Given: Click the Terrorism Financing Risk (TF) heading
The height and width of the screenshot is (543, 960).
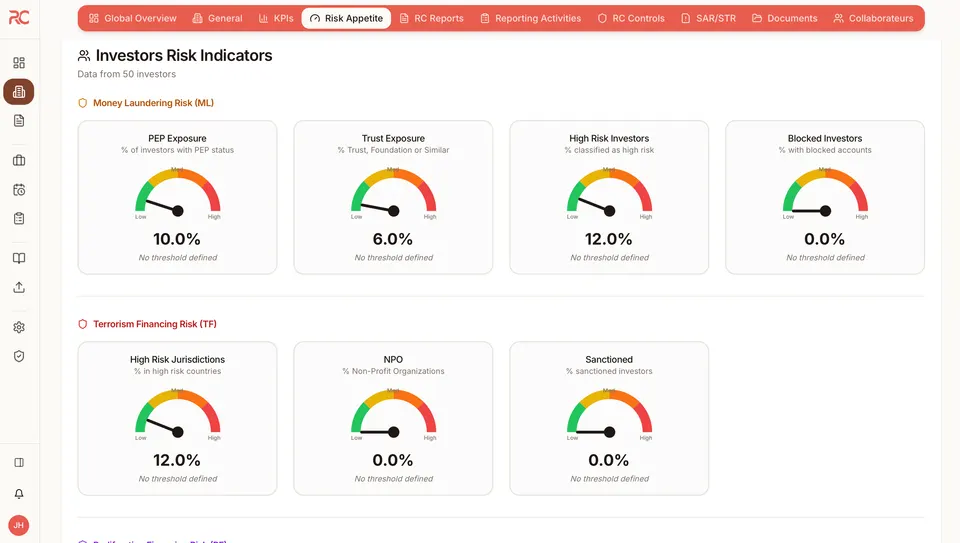Looking at the screenshot, I should (155, 324).
